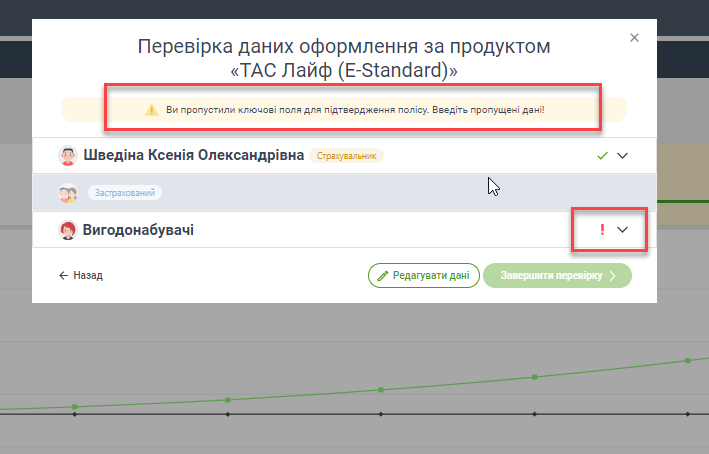Click the Завершити перевірку button
709x454 pixels.
pyautogui.click(x=558, y=275)
